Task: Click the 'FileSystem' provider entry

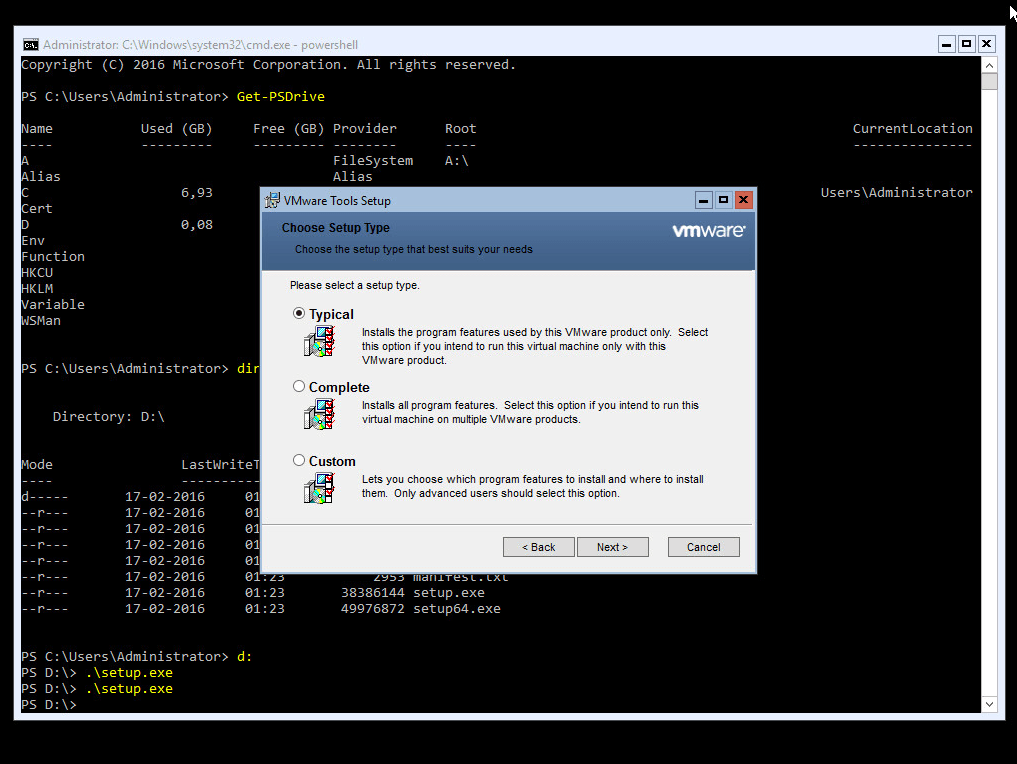Action: [x=373, y=161]
